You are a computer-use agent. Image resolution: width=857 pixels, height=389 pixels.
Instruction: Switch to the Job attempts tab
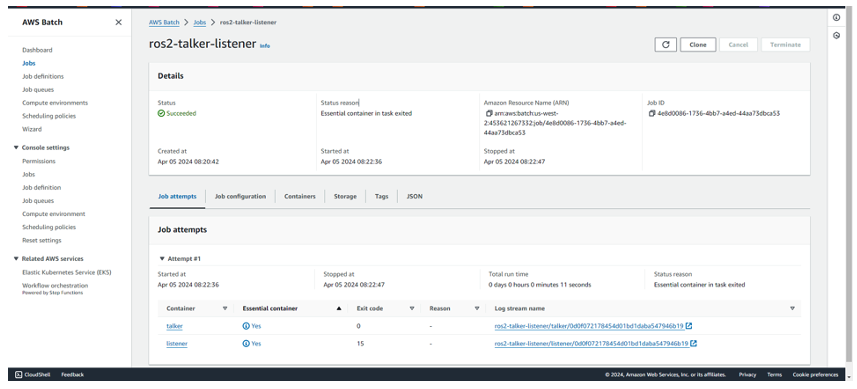[x=177, y=196]
